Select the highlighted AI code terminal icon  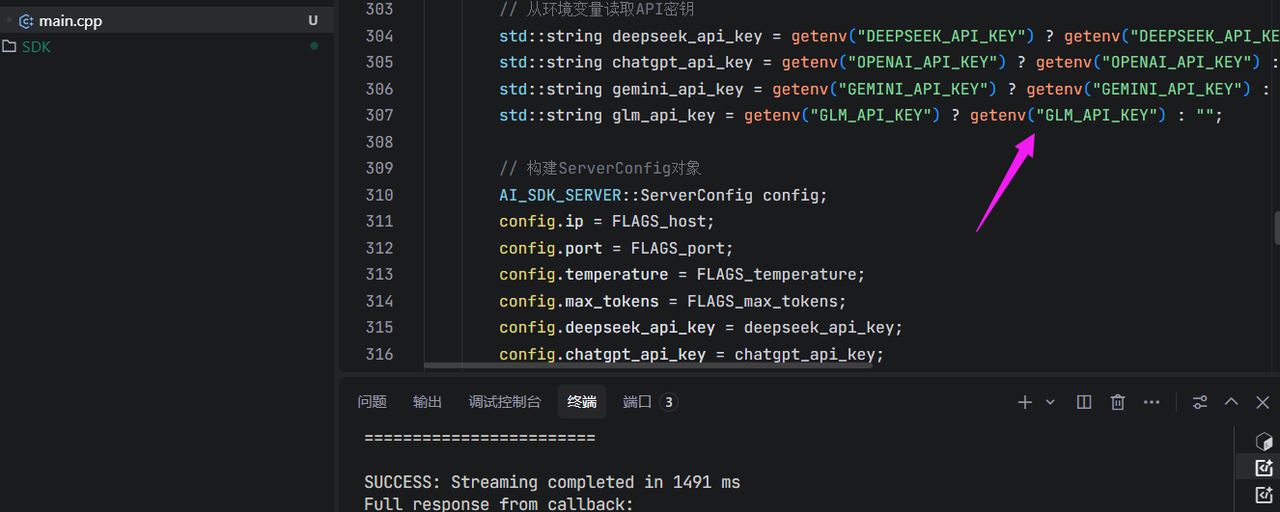(x=1264, y=467)
